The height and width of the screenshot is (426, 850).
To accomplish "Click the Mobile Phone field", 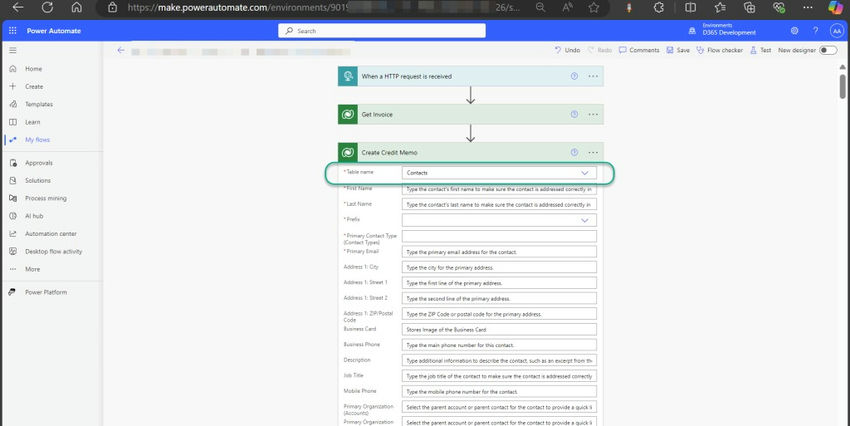I will tap(499, 391).
